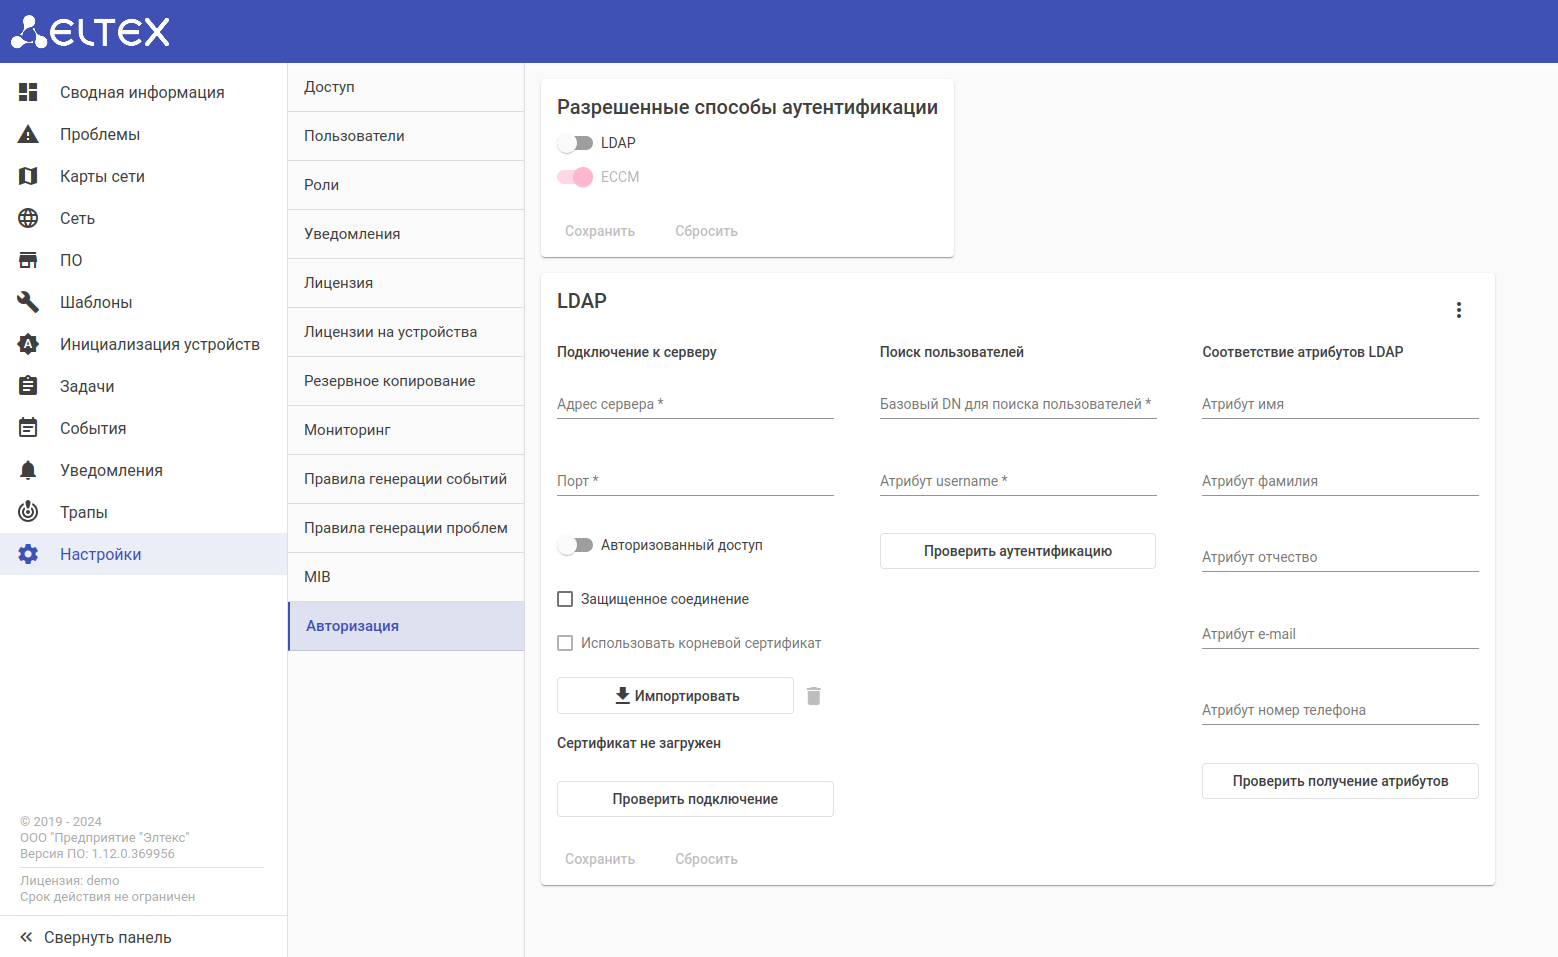Focus the Атрибут e-mail field
This screenshot has height=957, width=1558.
click(x=1340, y=634)
